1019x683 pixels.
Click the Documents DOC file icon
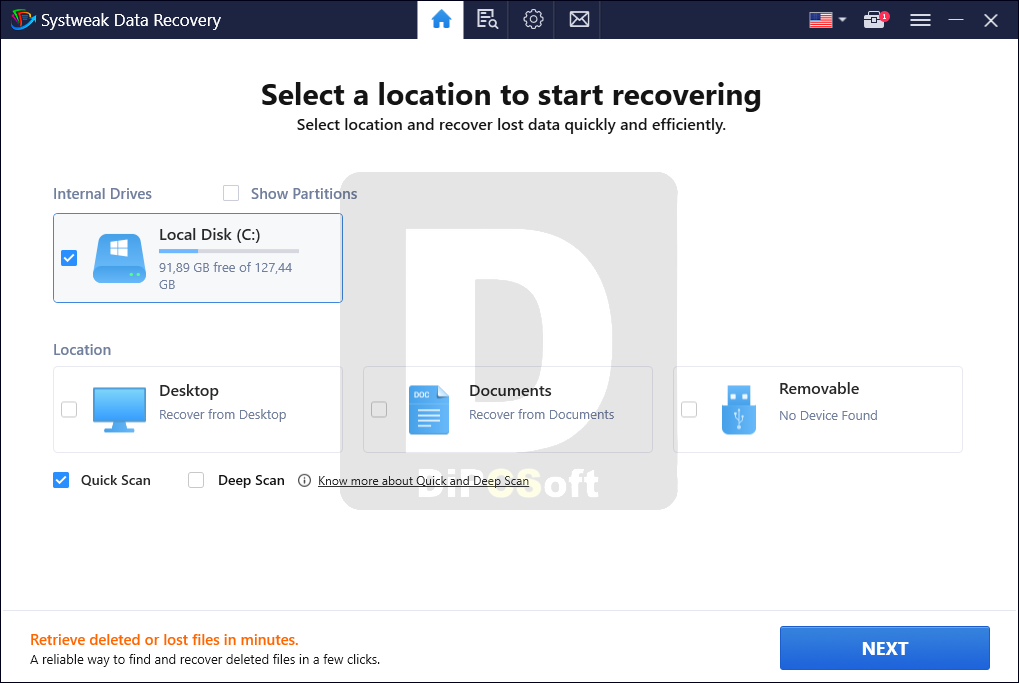tap(429, 409)
